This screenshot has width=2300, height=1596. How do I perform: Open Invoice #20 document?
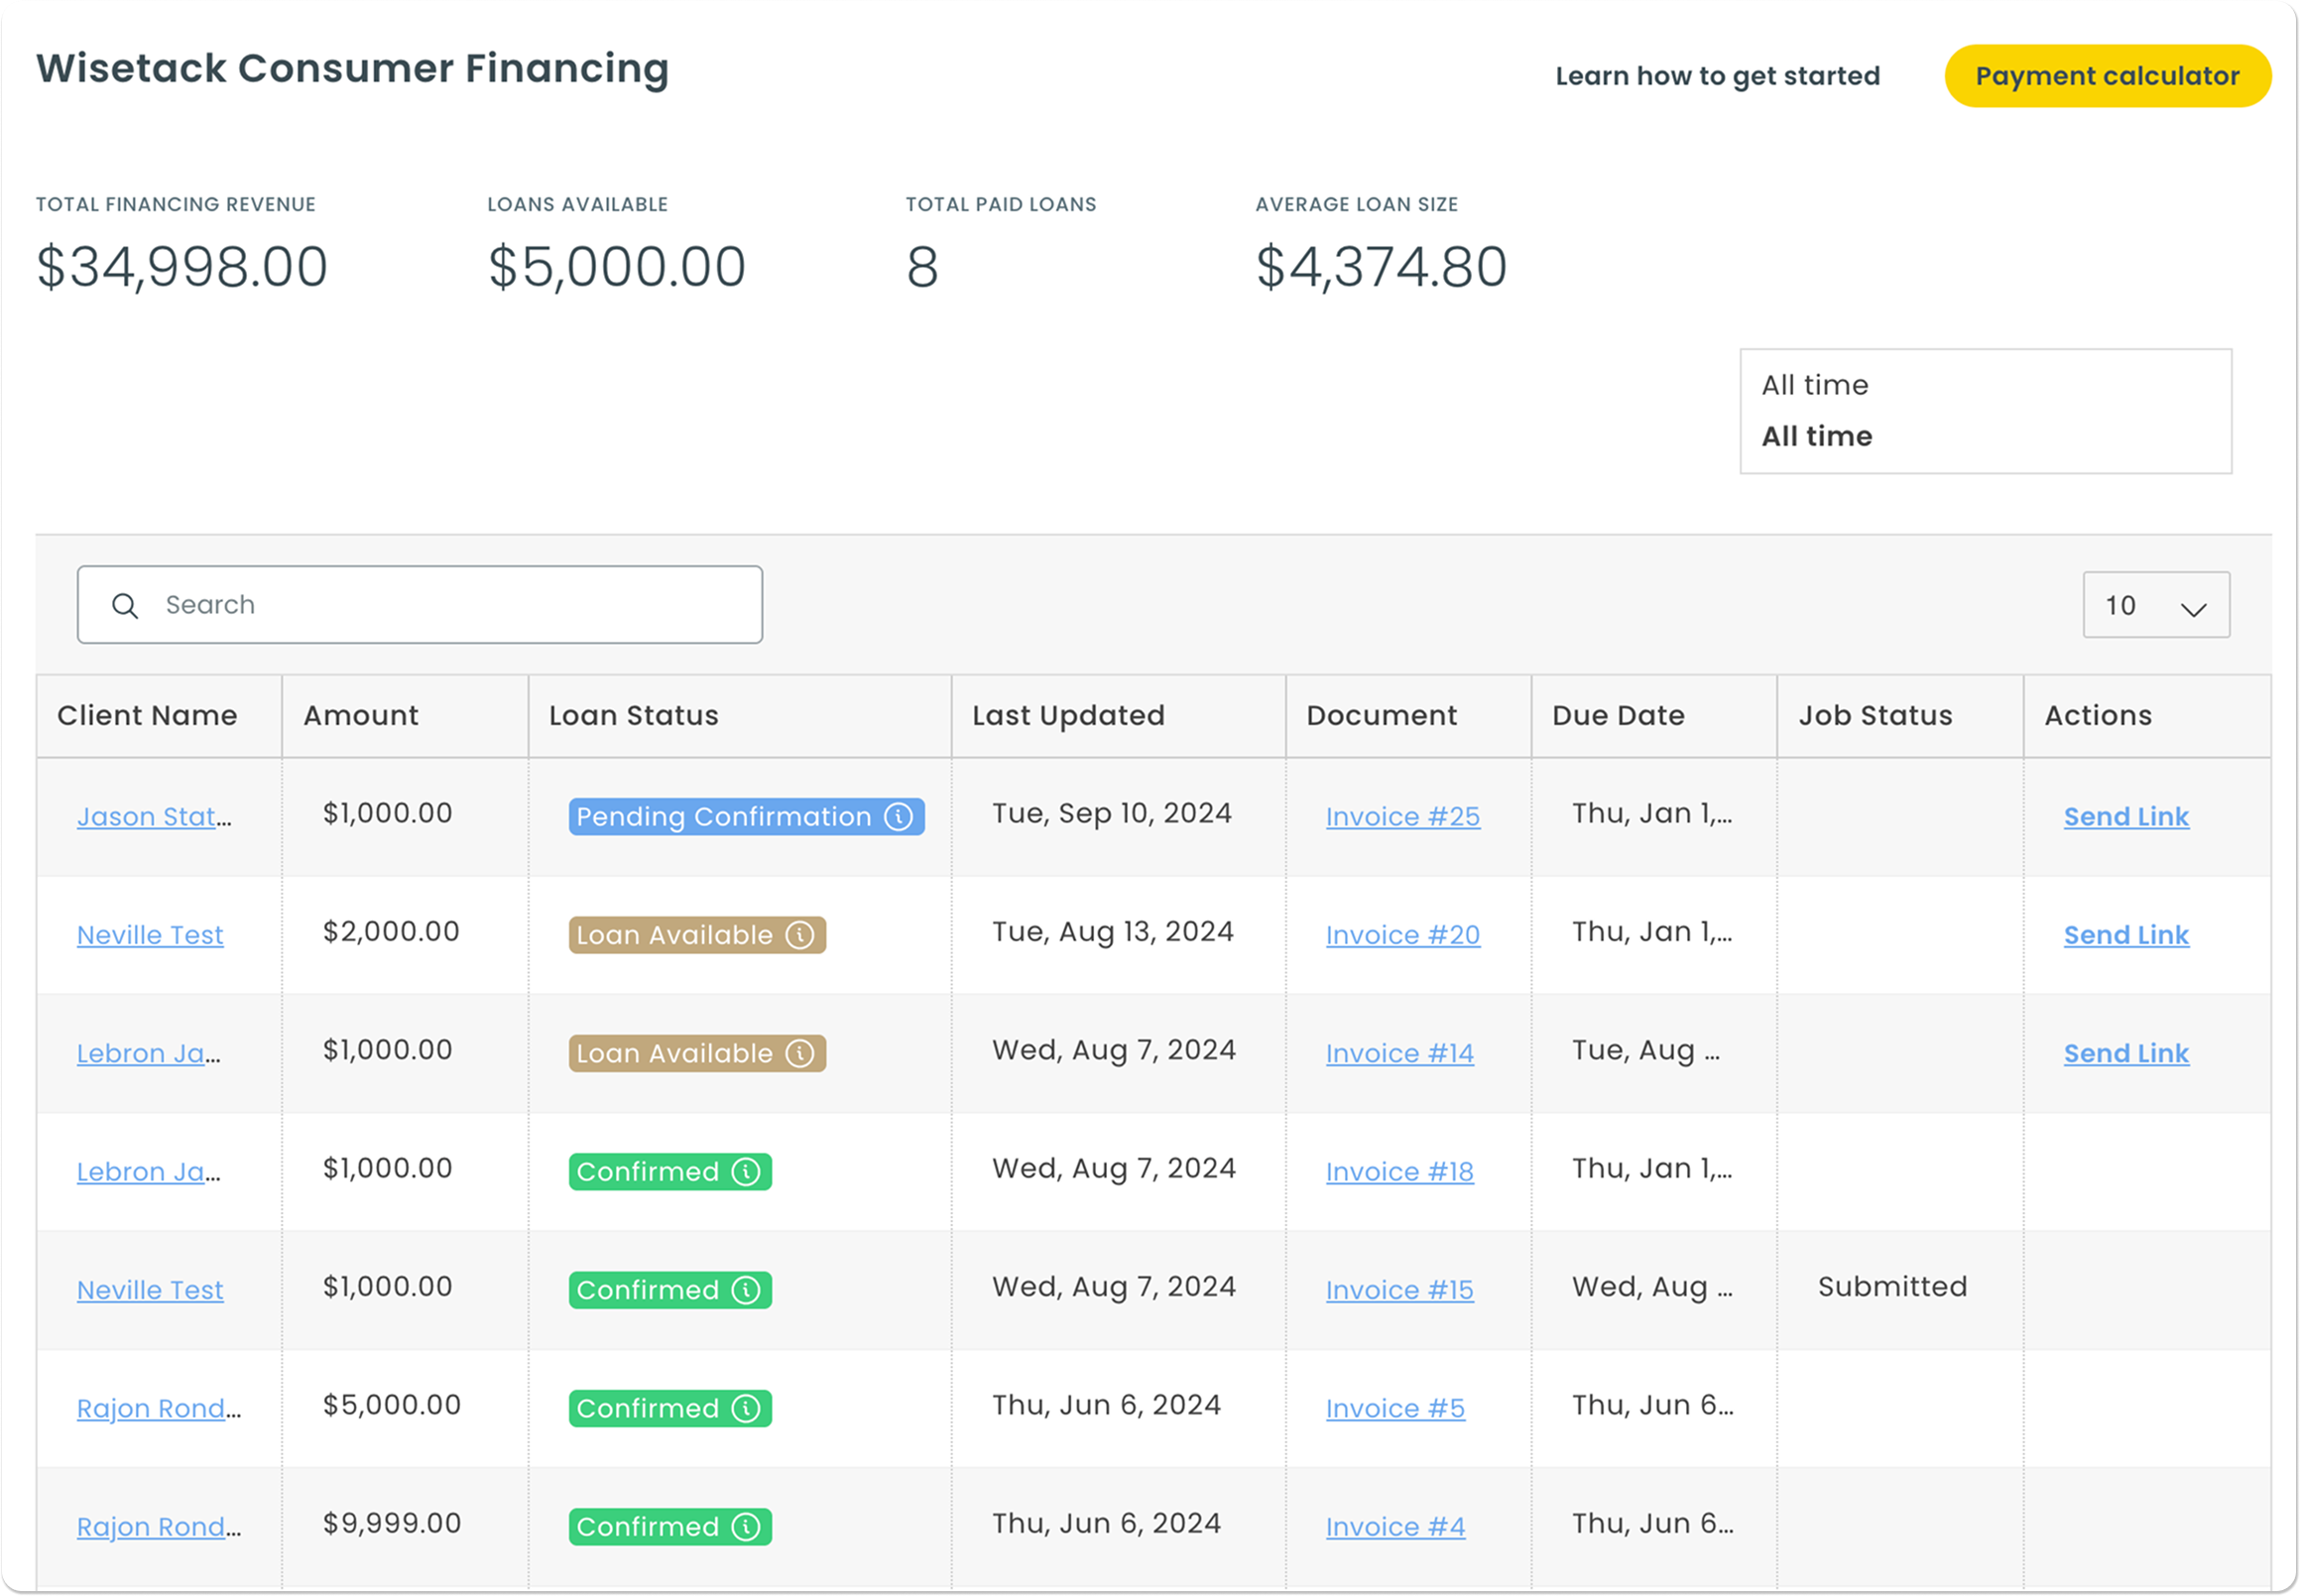(x=1402, y=934)
